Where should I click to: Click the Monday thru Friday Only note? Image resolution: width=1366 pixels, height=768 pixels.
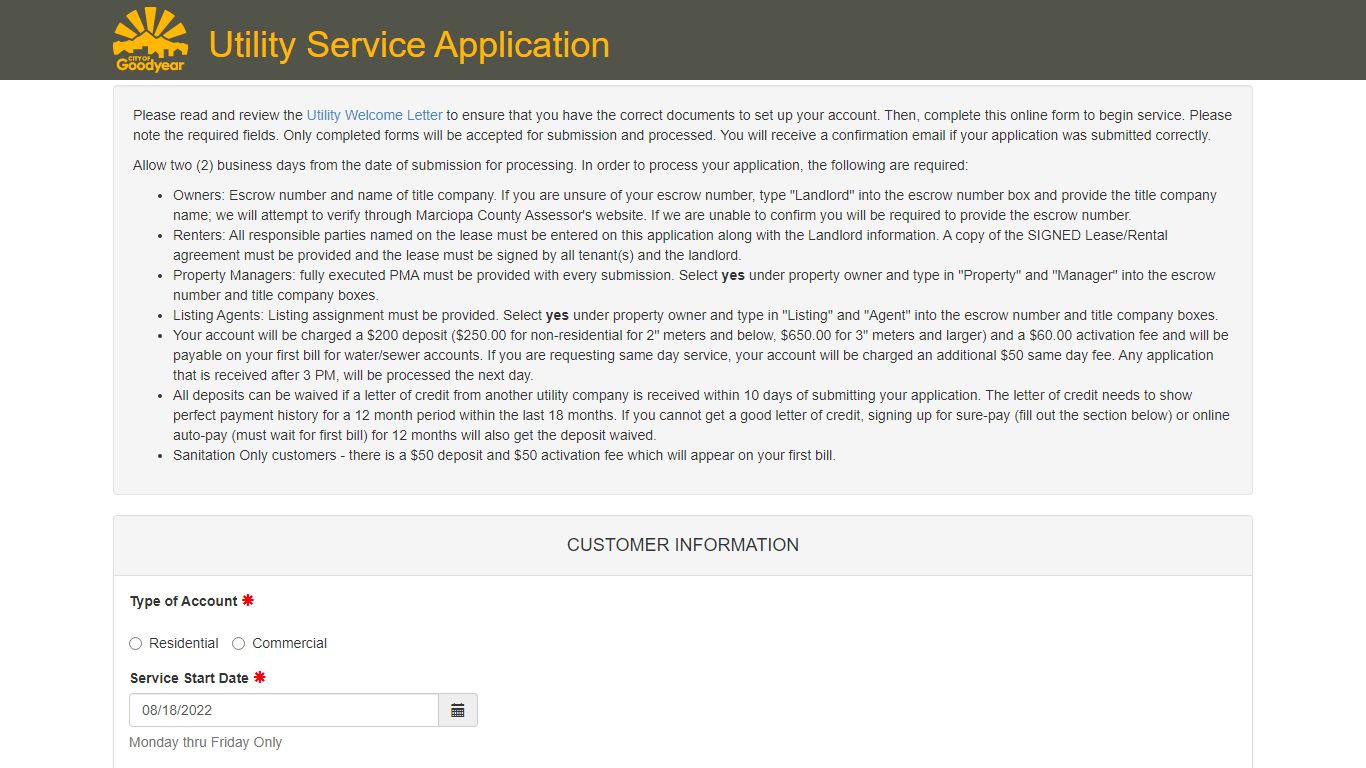pos(206,742)
